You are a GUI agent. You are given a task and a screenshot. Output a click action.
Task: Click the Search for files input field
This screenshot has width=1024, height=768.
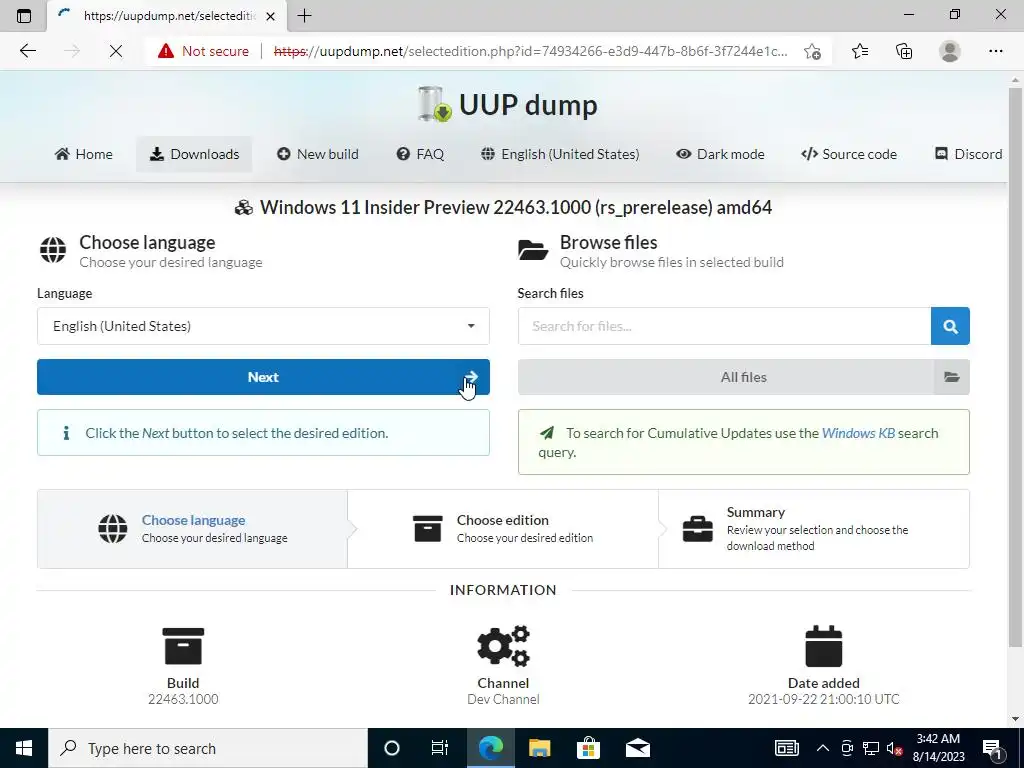point(724,326)
